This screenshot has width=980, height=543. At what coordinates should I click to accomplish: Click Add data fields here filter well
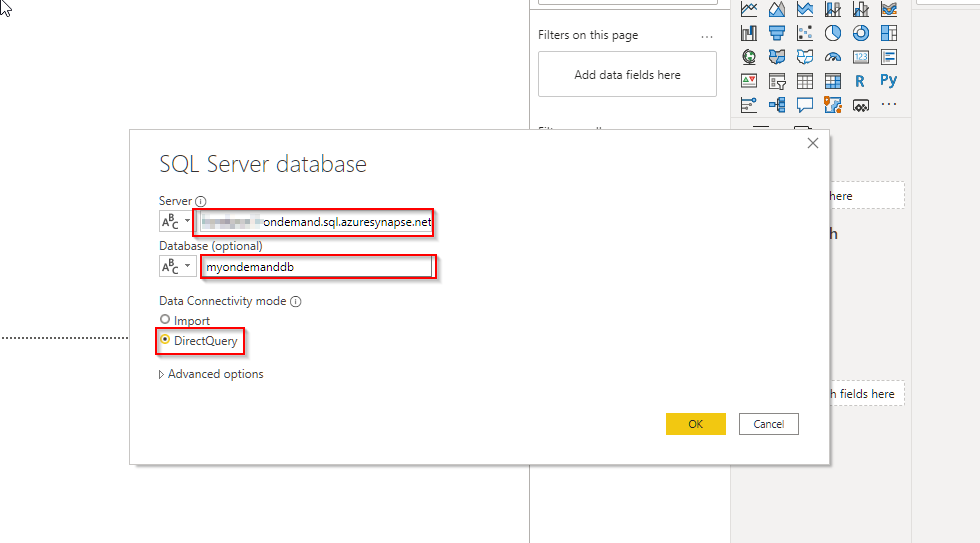point(628,74)
